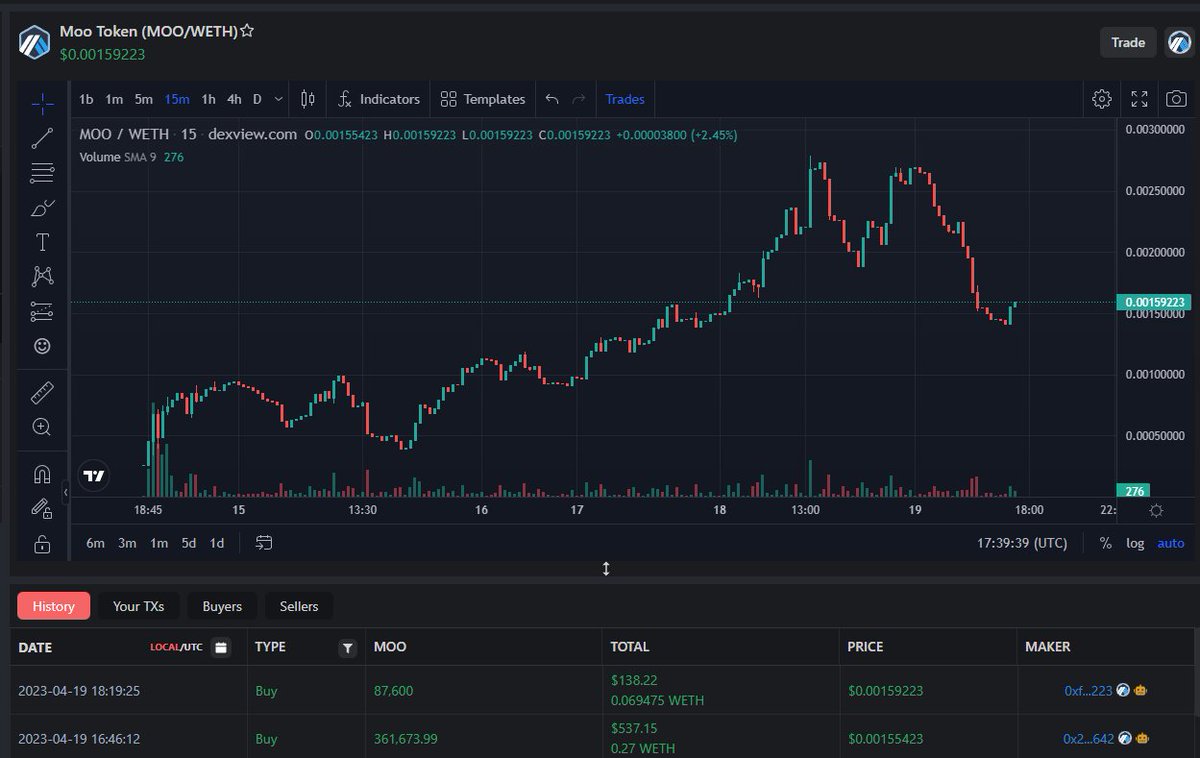The image size is (1200, 758).
Task: Lock all drawings with the padlock icon
Action: (41, 543)
